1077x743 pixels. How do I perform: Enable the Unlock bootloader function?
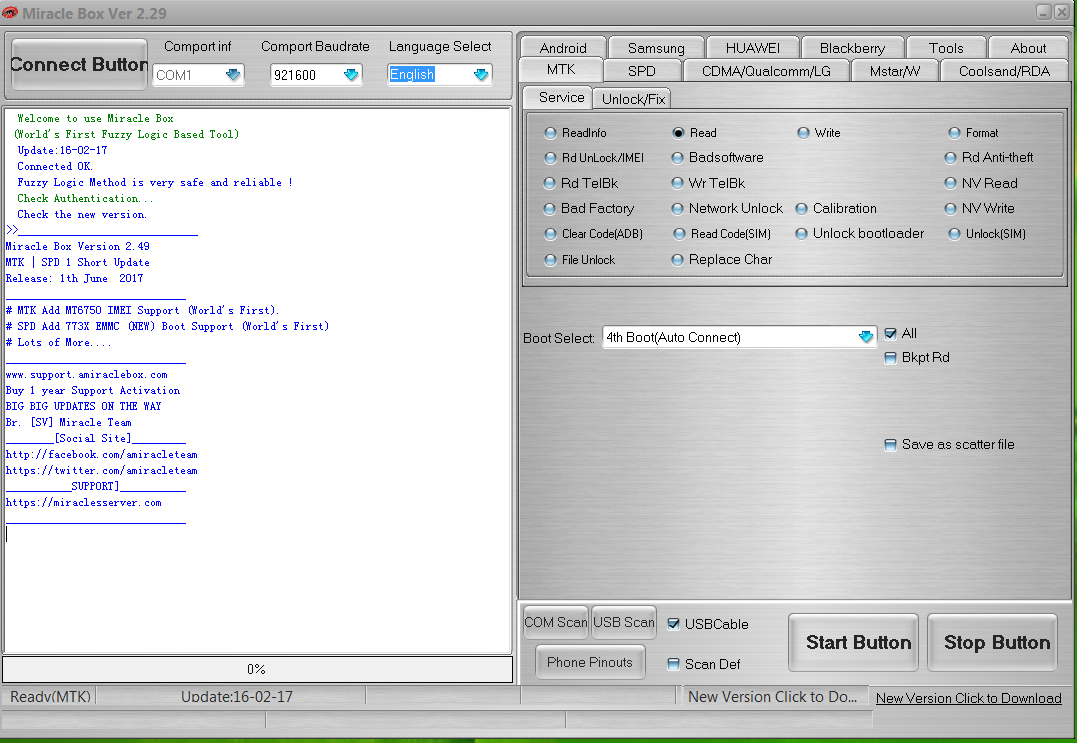click(801, 233)
